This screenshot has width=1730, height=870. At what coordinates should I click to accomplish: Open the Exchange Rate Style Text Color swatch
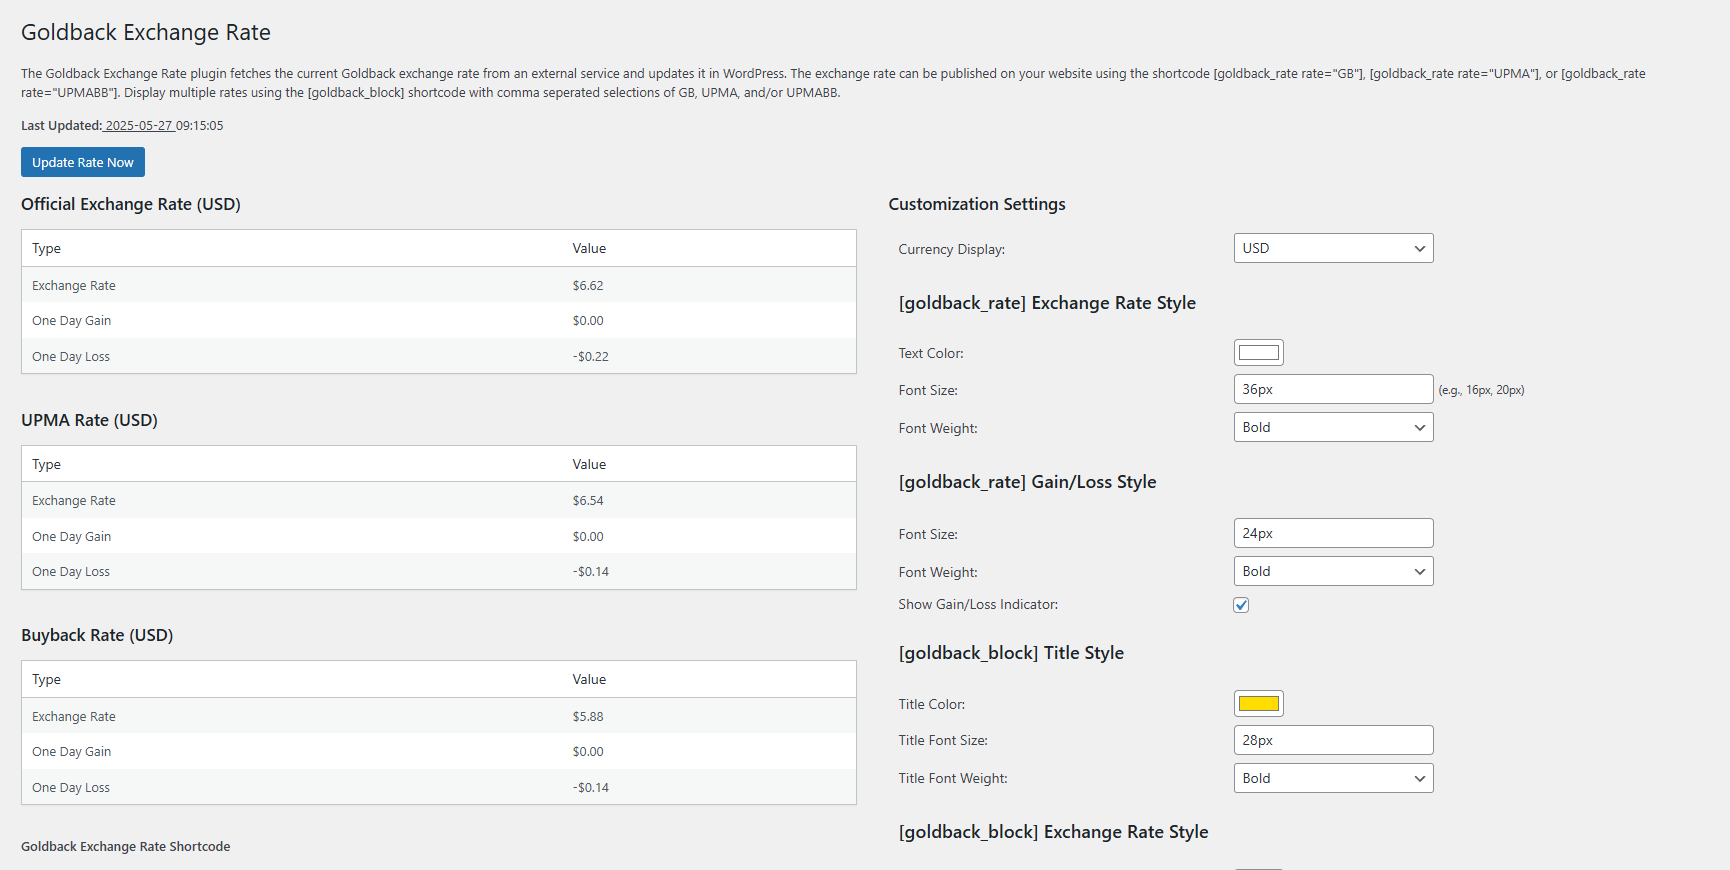click(x=1258, y=353)
